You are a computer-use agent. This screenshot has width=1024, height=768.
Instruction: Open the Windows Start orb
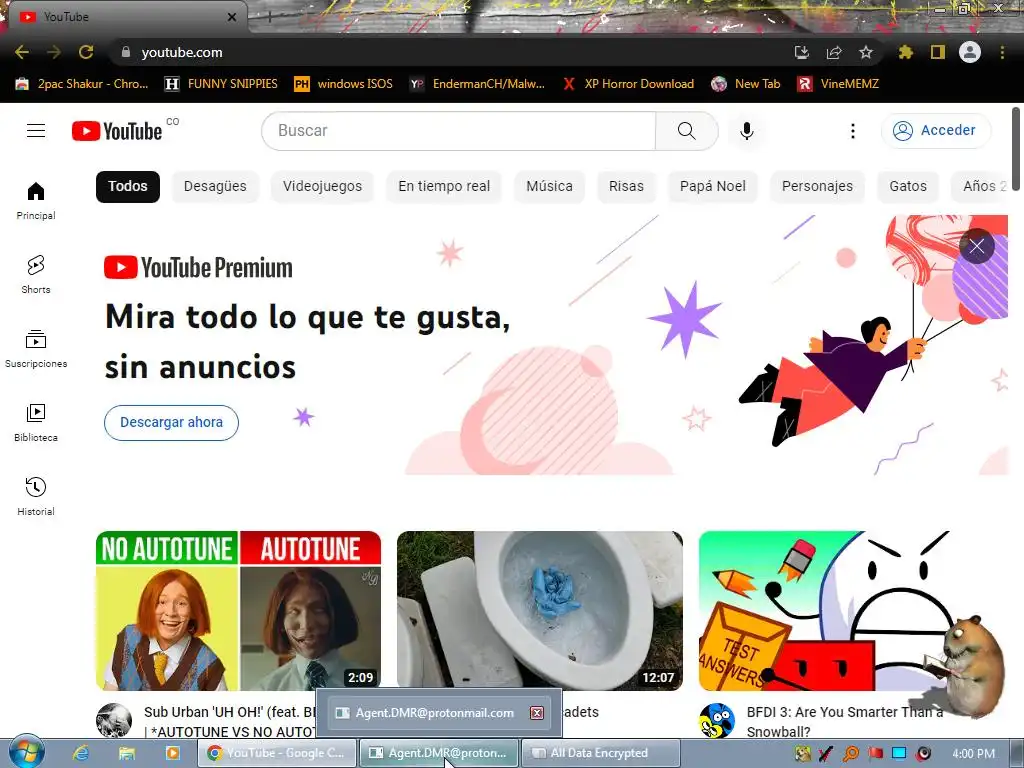pos(26,752)
